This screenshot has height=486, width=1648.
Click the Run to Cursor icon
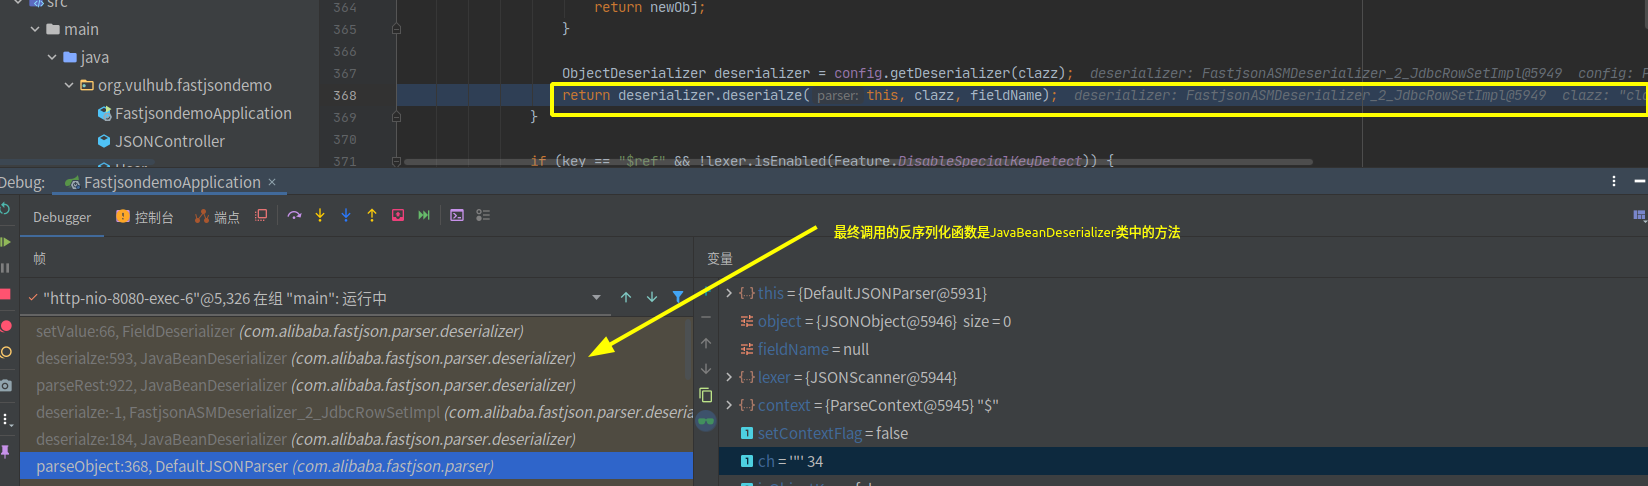point(424,216)
